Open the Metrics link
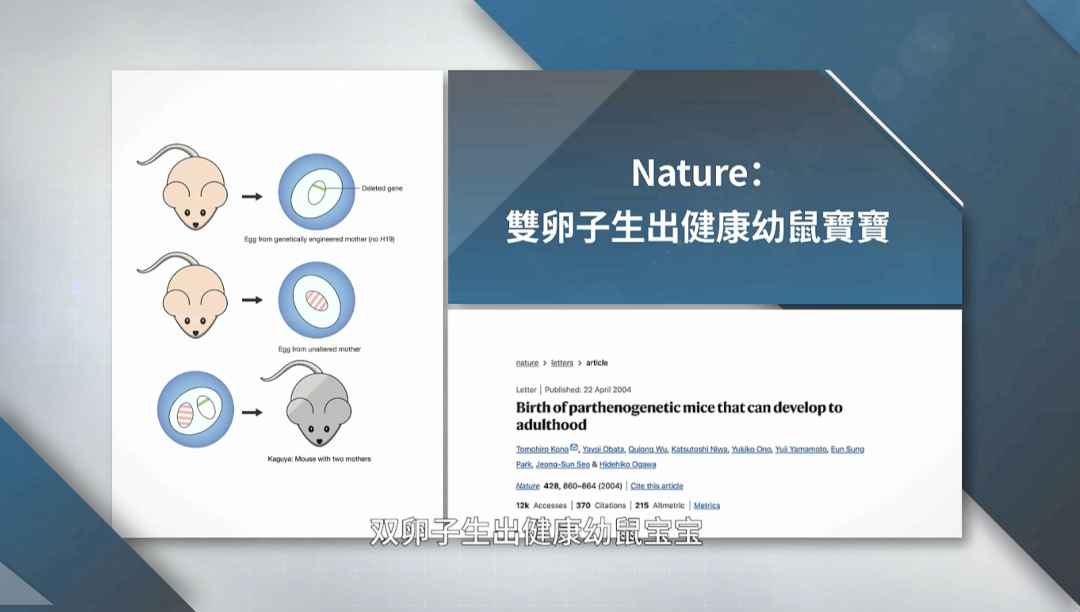Viewport: 1080px width, 612px height. point(707,505)
